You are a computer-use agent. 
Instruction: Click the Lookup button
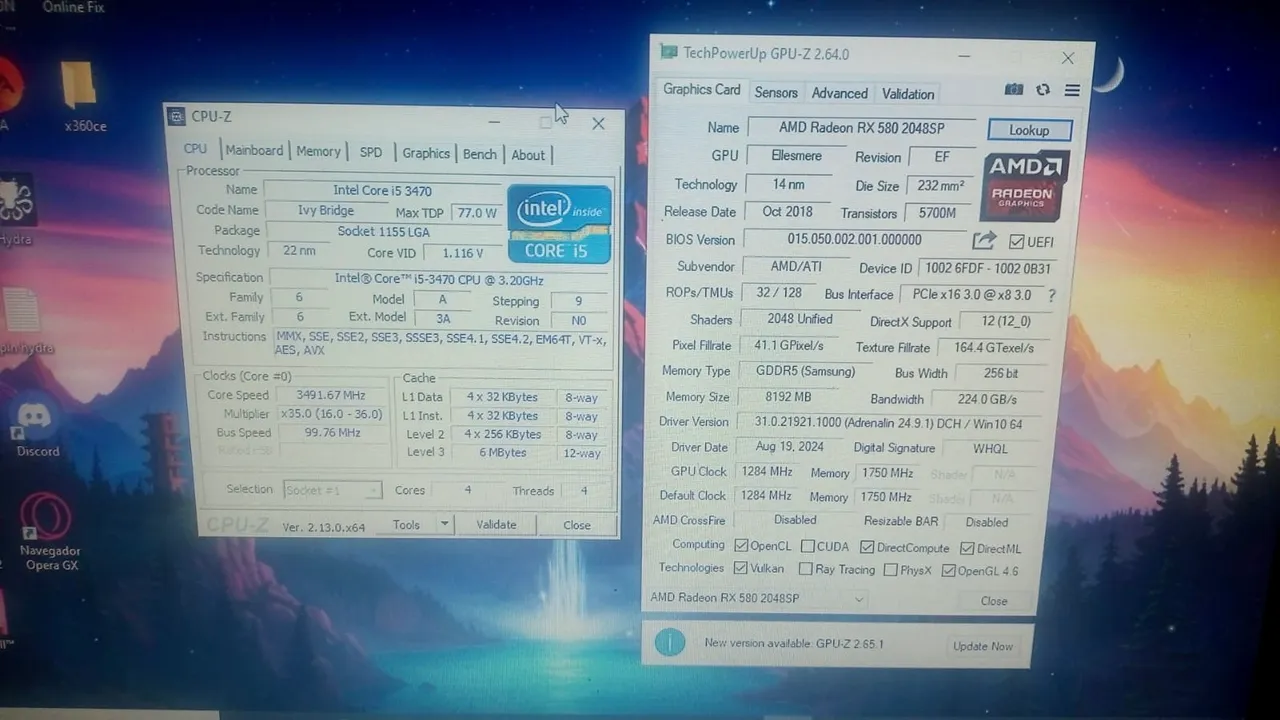tap(1029, 130)
